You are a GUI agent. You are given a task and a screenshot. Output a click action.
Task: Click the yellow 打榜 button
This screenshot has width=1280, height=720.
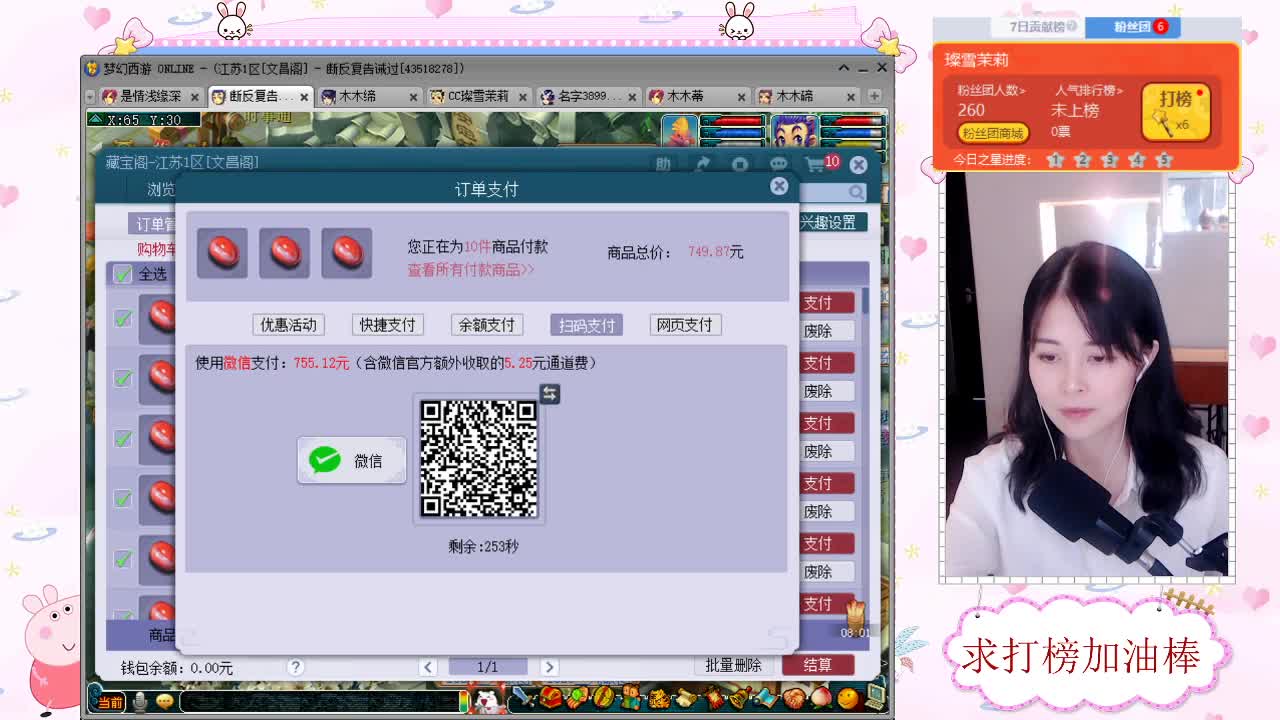tap(1176, 111)
